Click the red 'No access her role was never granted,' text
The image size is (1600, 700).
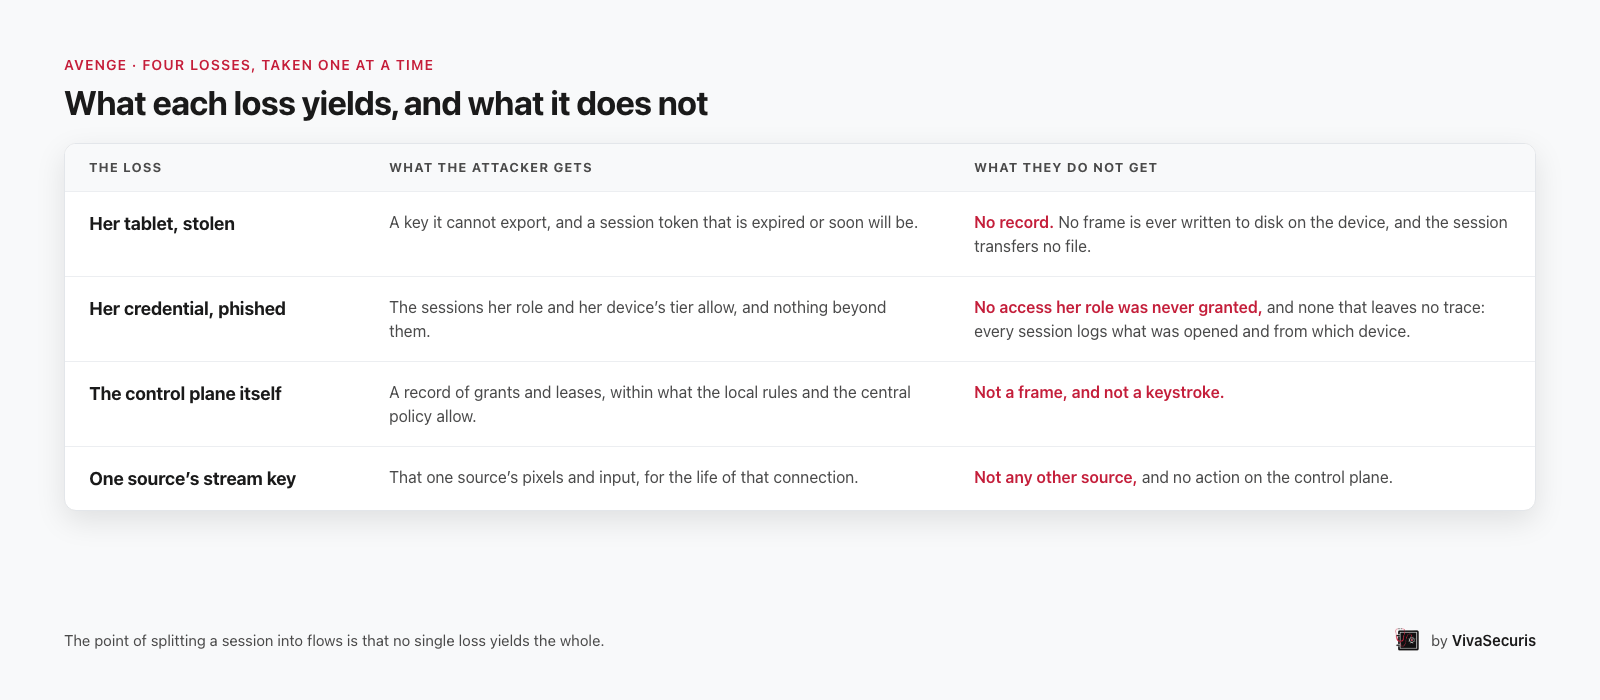click(x=1117, y=307)
